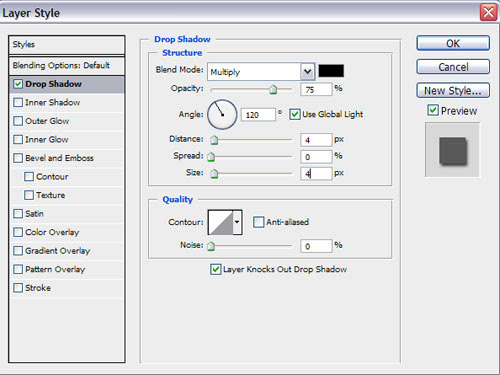Close the Layer Style dialog
Image resolution: width=500 pixels, height=375 pixels.
[x=488, y=13]
